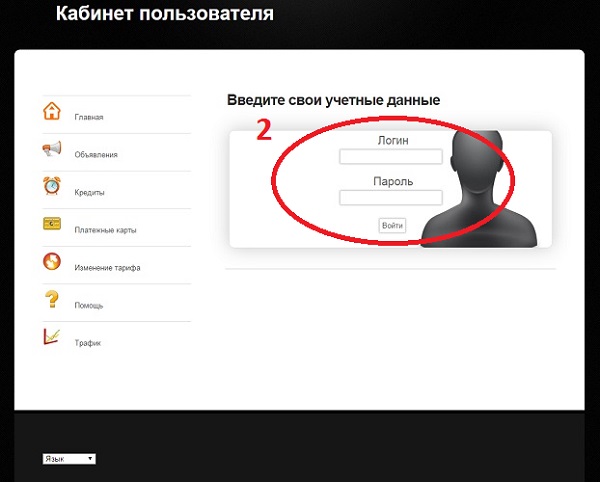Select Изменение тарифа in the sidebar
Screen dimensions: 600x482
point(107,267)
